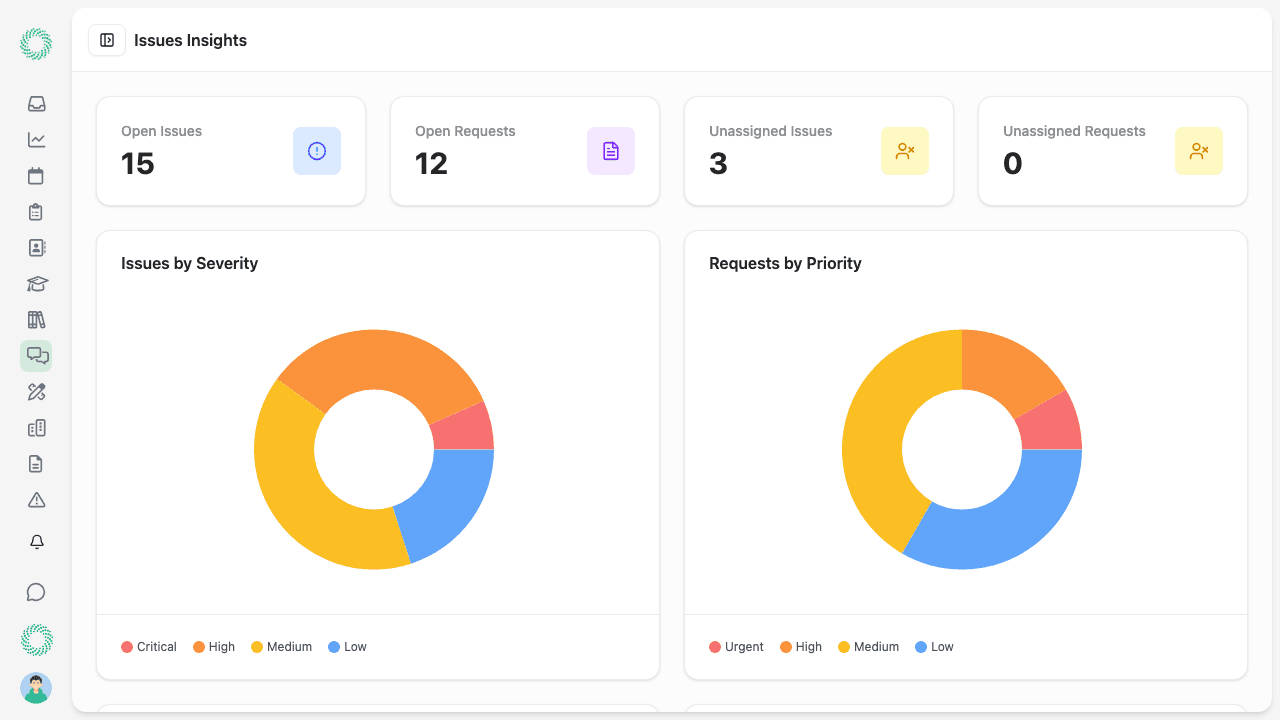This screenshot has height=720, width=1280.
Task: Open the alerts warning triangle icon
Action: click(x=36, y=500)
